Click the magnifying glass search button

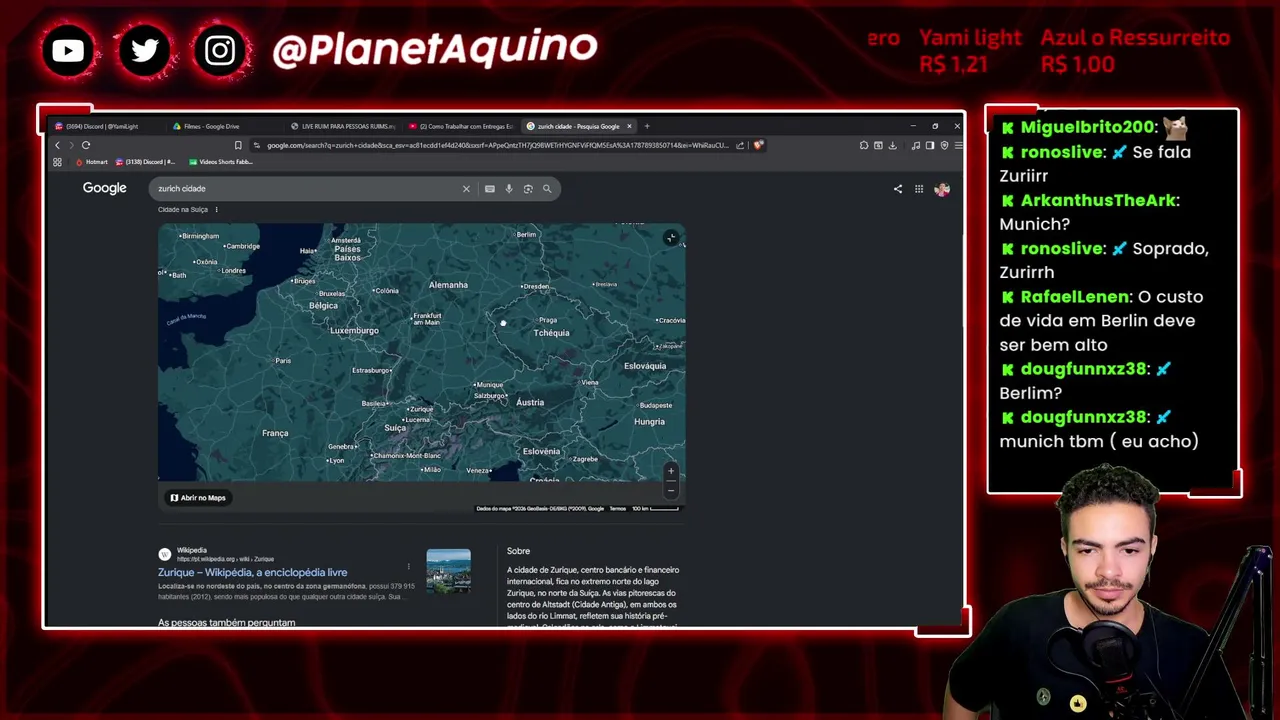[547, 188]
